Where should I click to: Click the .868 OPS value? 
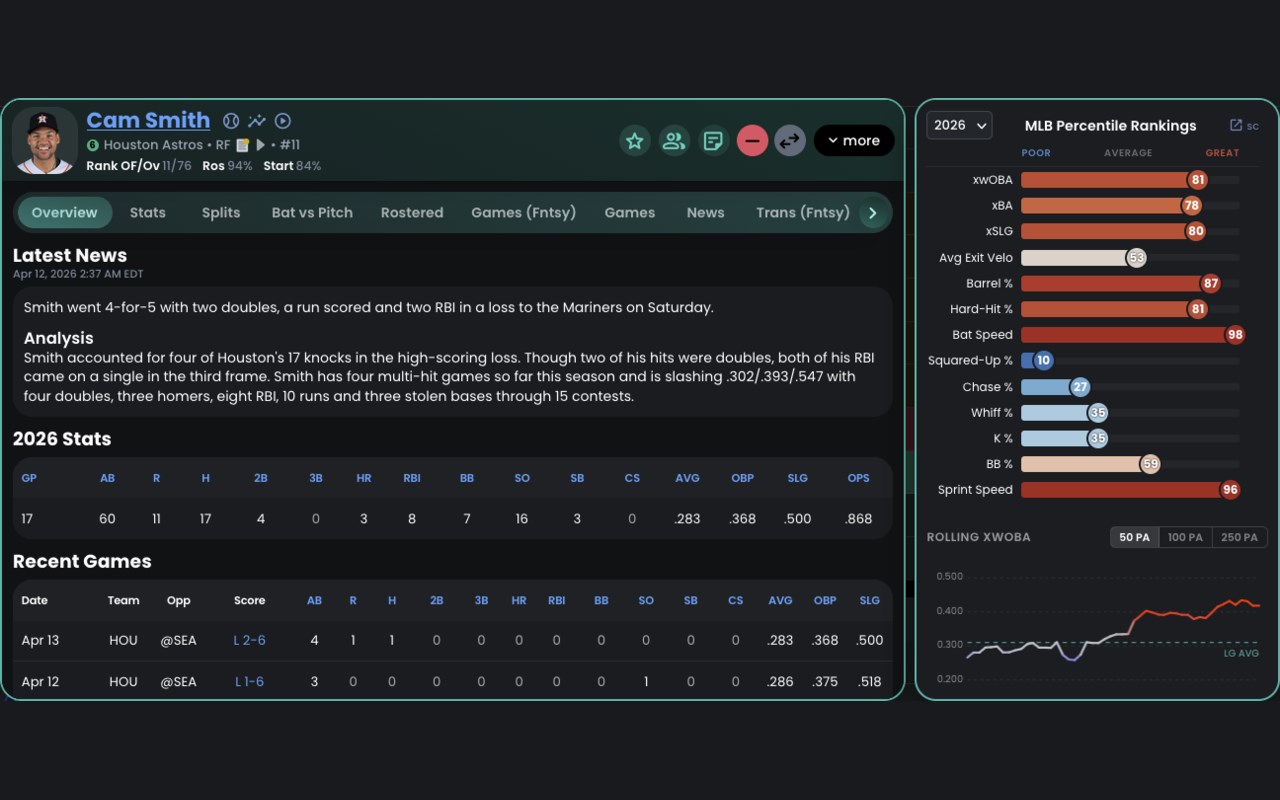(x=858, y=519)
